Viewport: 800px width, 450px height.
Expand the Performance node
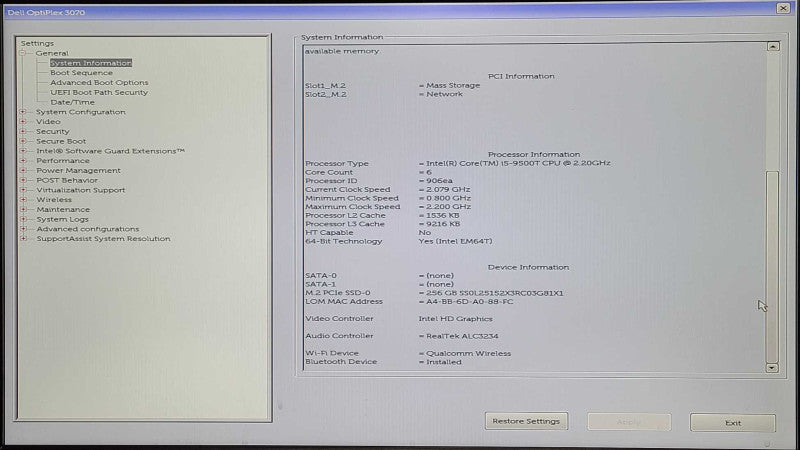tap(23, 161)
